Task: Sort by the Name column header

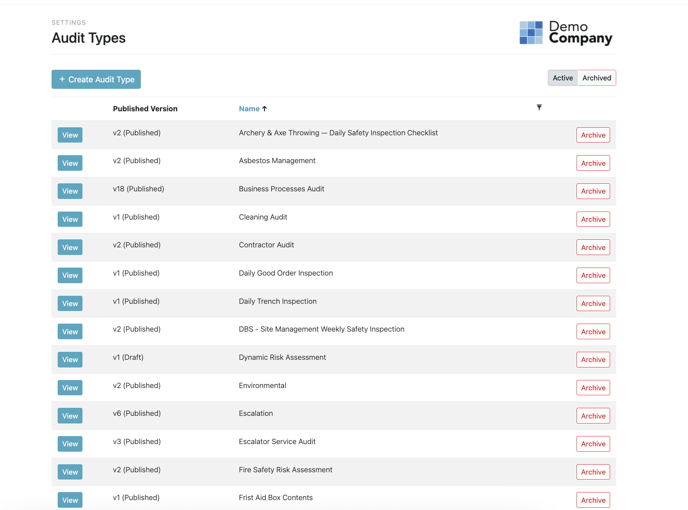Action: coord(249,109)
